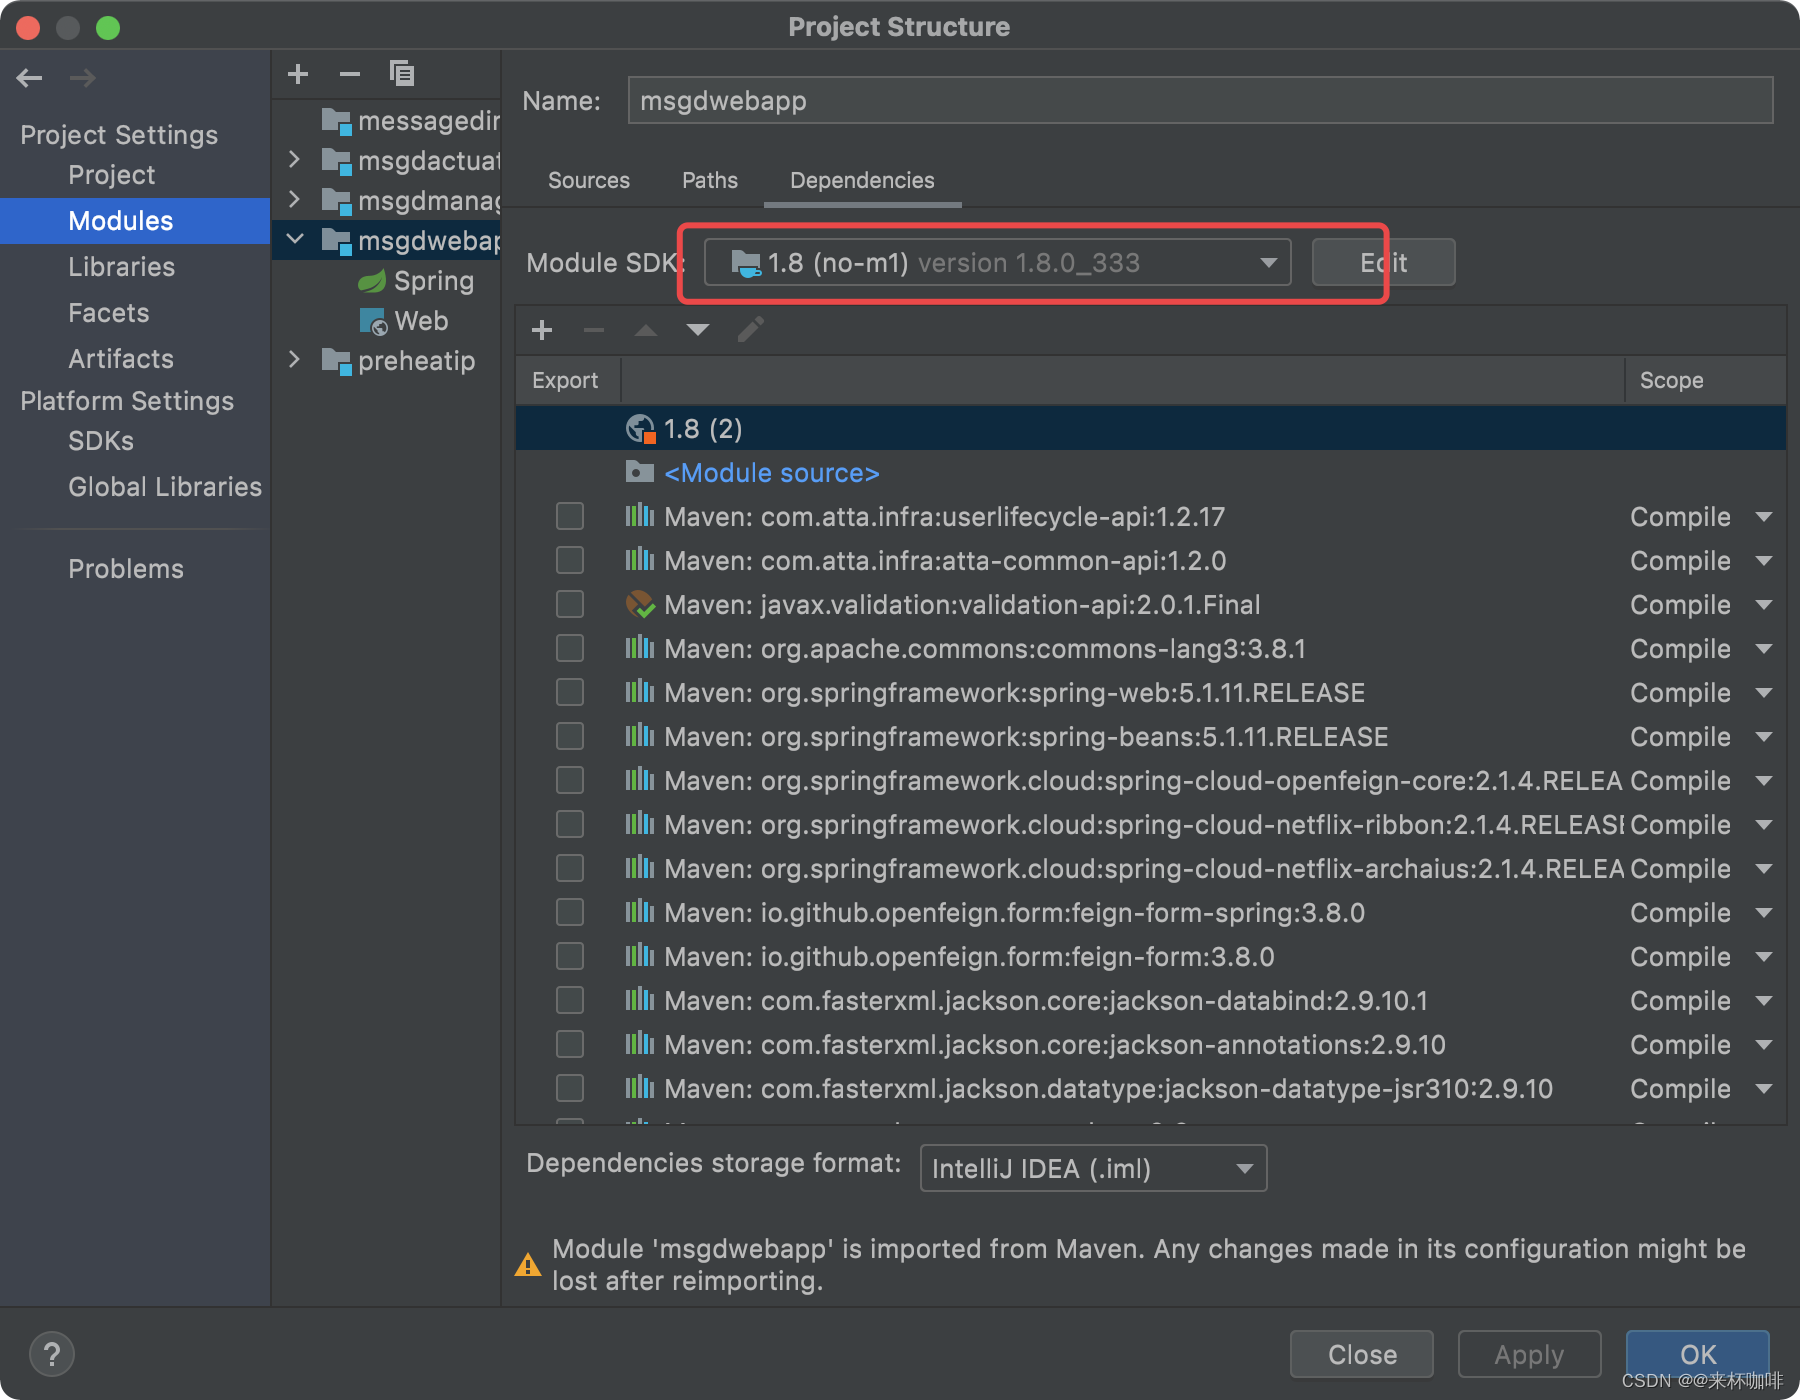Toggle export checkbox for userlifecycle-api:1.2.17

click(x=570, y=516)
